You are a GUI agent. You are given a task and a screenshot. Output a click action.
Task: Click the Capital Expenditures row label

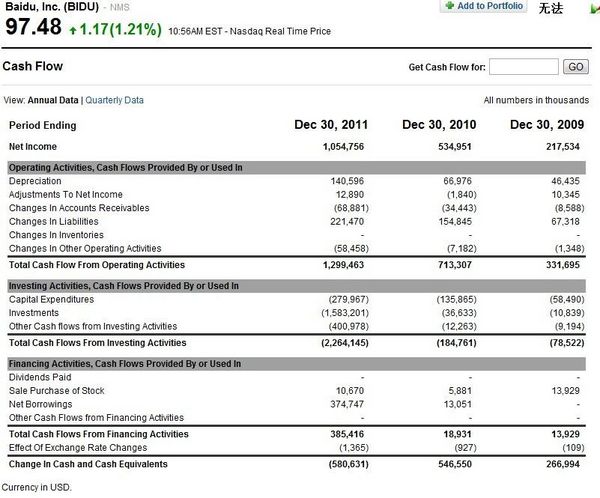(51, 299)
